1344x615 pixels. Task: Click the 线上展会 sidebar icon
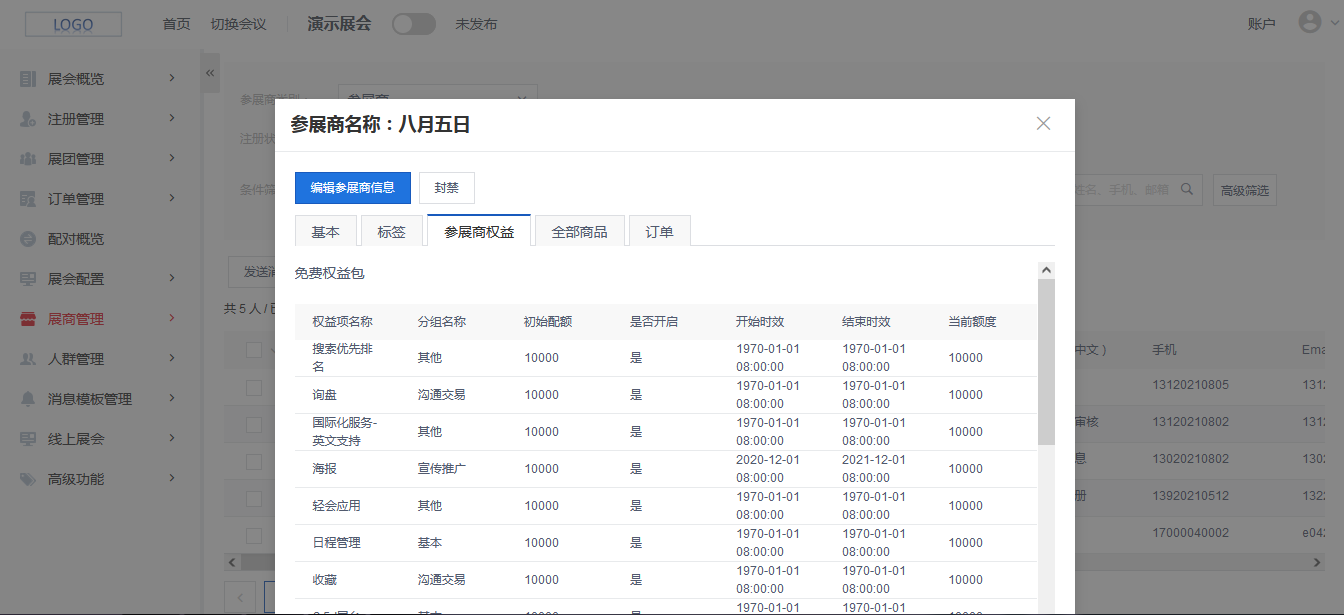(x=28, y=439)
